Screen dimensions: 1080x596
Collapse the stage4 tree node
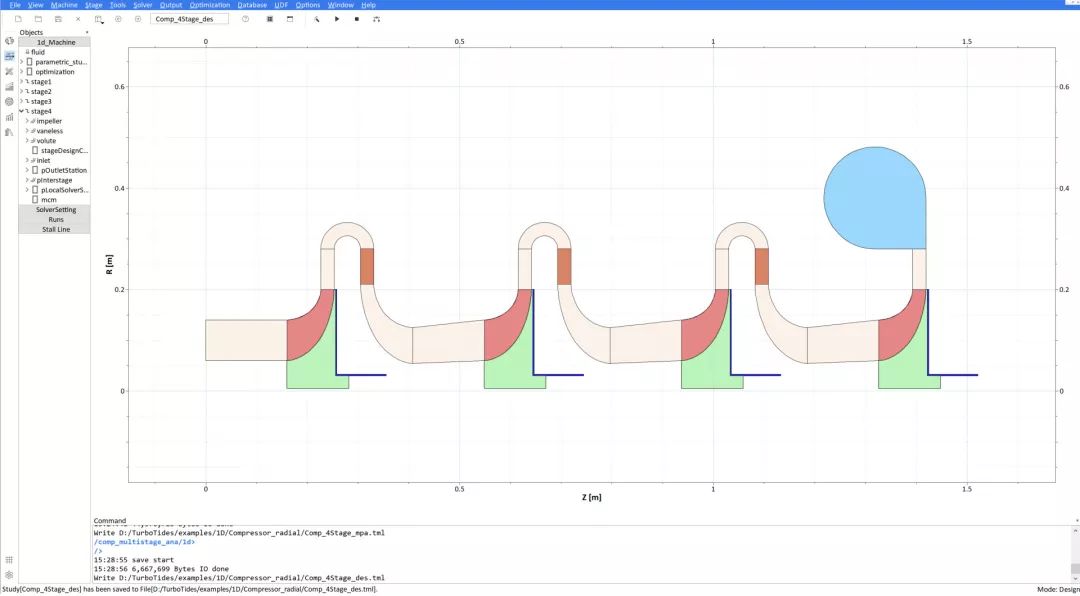(21, 111)
